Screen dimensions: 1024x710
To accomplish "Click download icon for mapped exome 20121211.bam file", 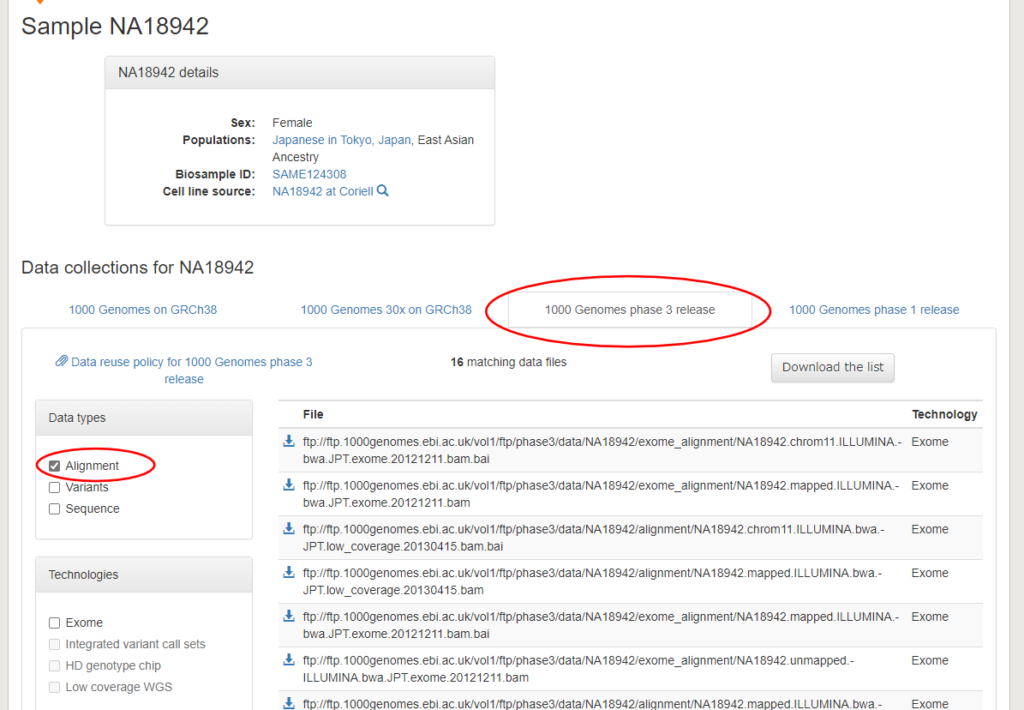I will 289,485.
